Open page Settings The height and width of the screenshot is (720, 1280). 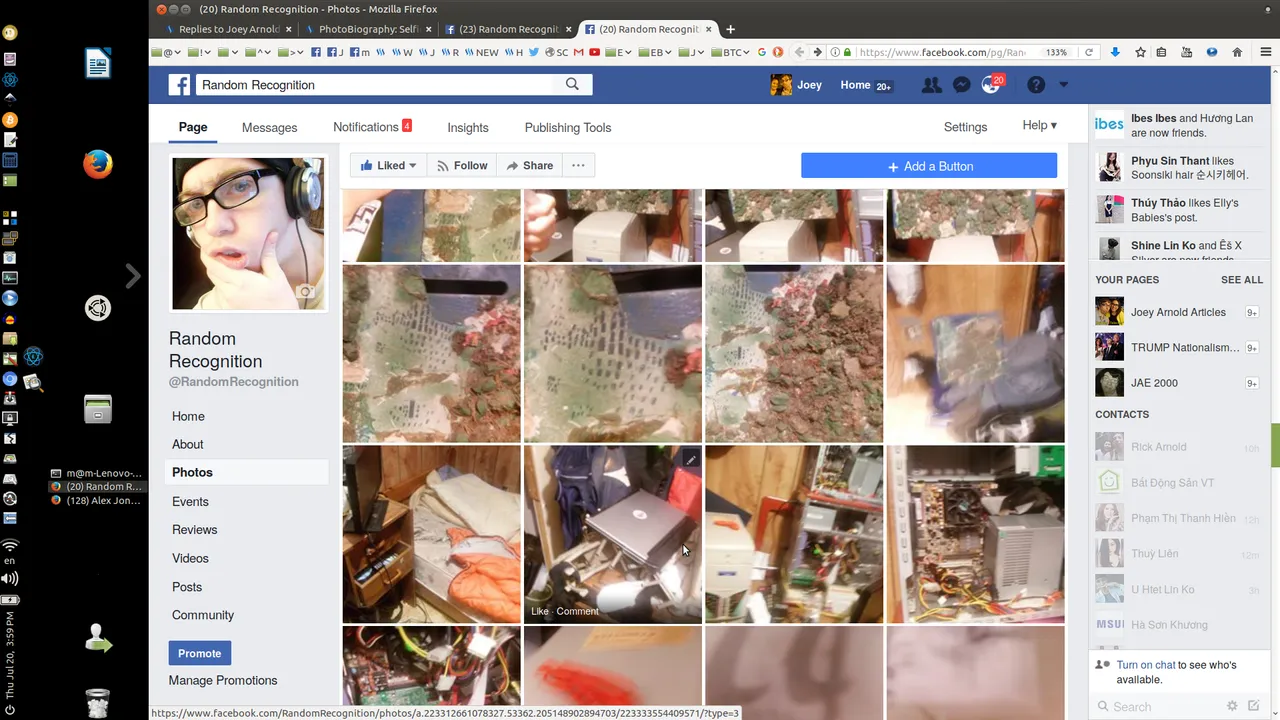click(x=965, y=127)
